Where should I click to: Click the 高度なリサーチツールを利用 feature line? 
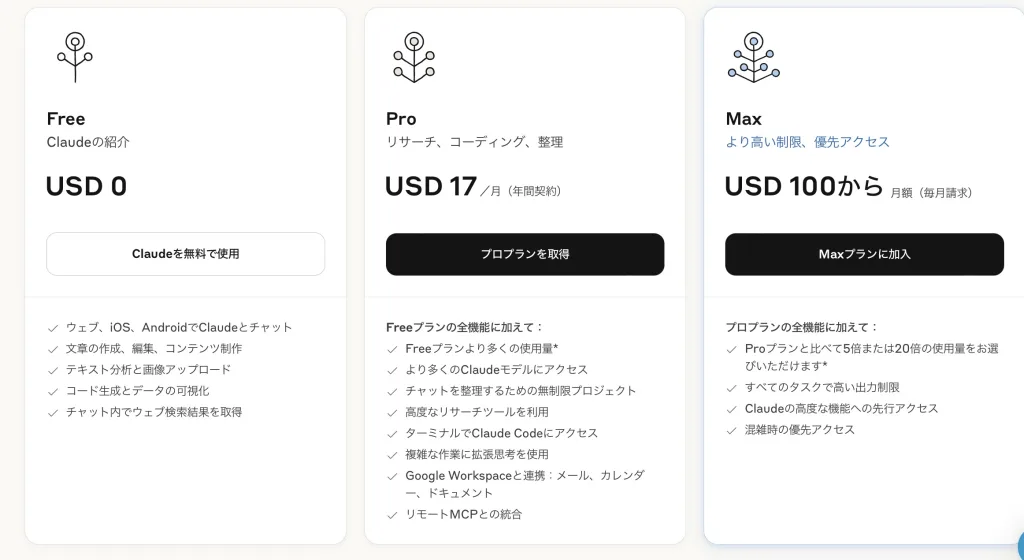pyautogui.click(x=477, y=412)
